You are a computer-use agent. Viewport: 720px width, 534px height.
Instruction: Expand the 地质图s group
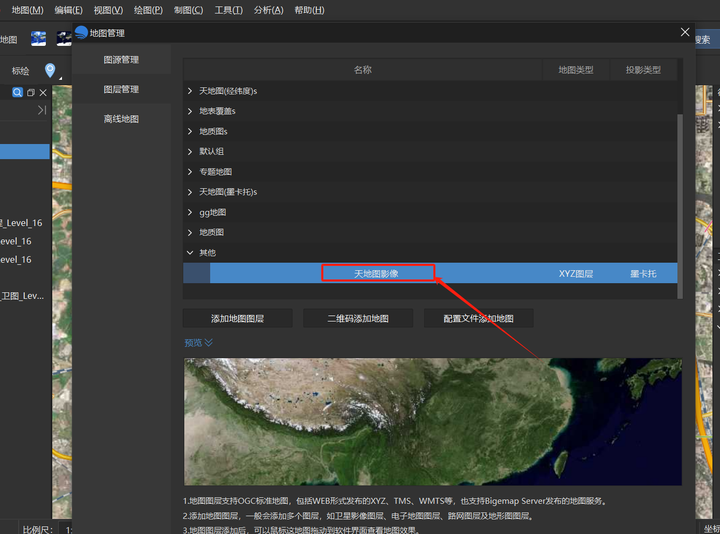tap(190, 131)
